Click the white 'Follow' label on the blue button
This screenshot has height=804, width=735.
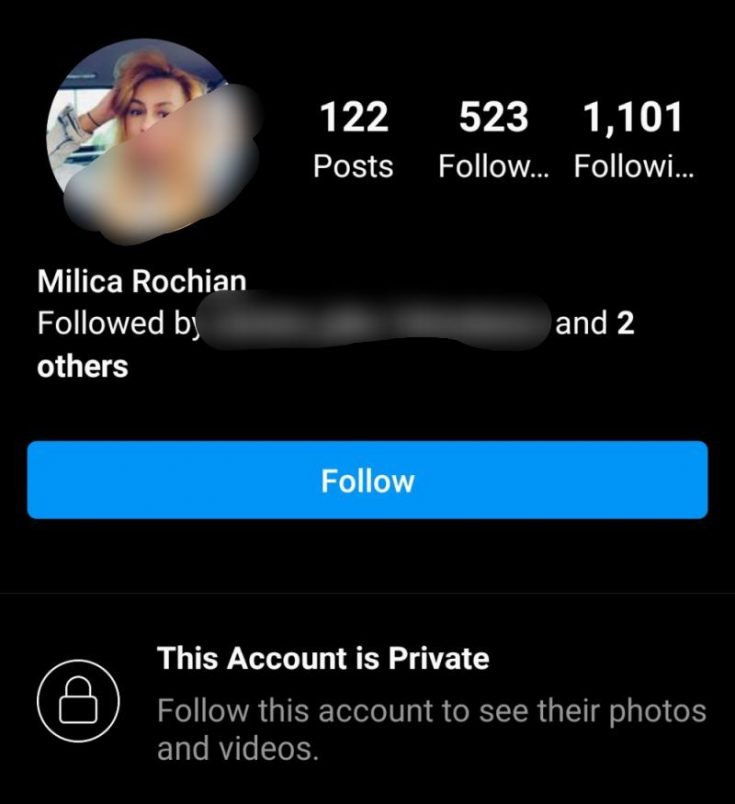[367, 481]
